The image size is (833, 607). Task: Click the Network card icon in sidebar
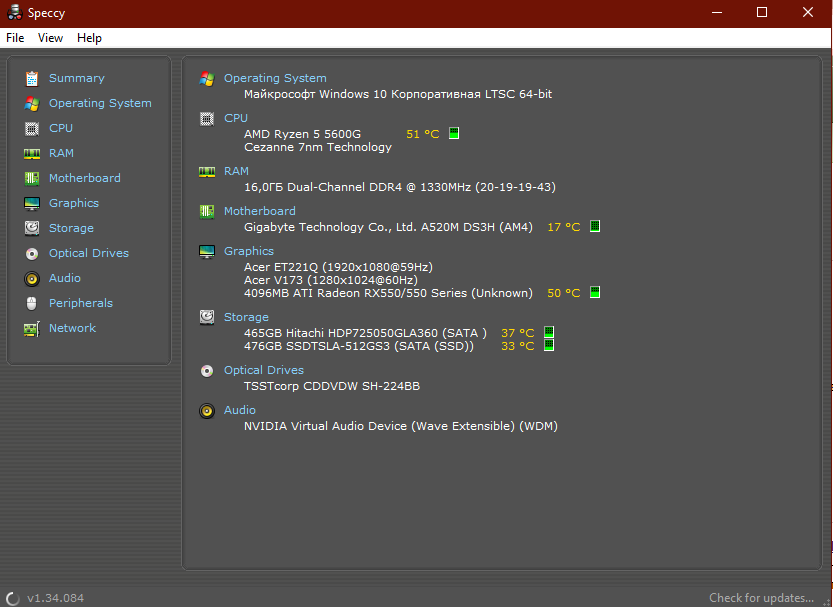[x=32, y=329]
